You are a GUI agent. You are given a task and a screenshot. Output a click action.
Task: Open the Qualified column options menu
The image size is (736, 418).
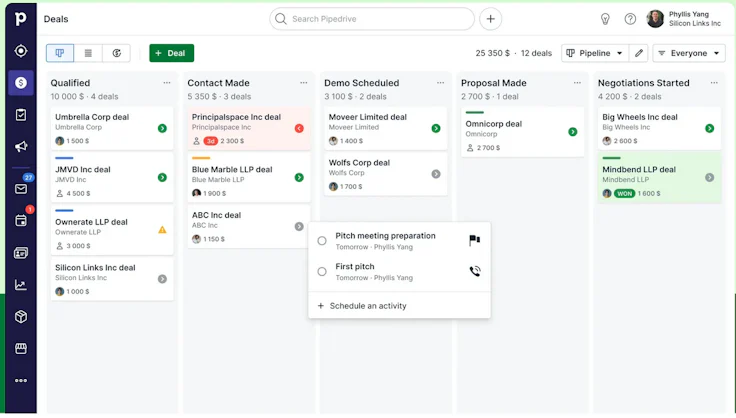pyautogui.click(x=167, y=83)
